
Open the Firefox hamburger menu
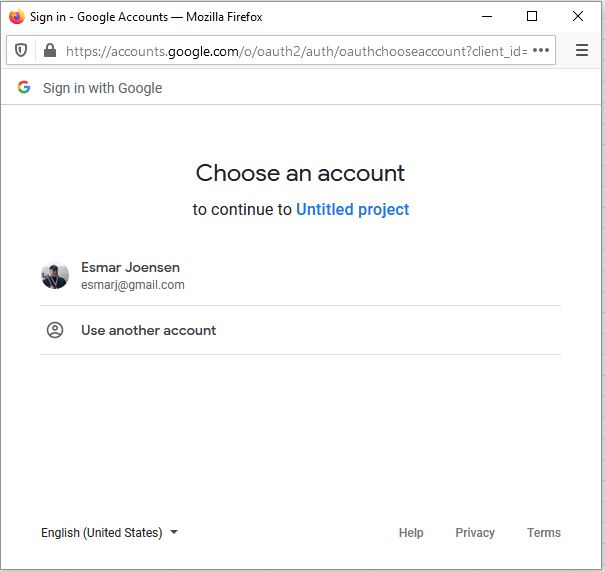[582, 50]
